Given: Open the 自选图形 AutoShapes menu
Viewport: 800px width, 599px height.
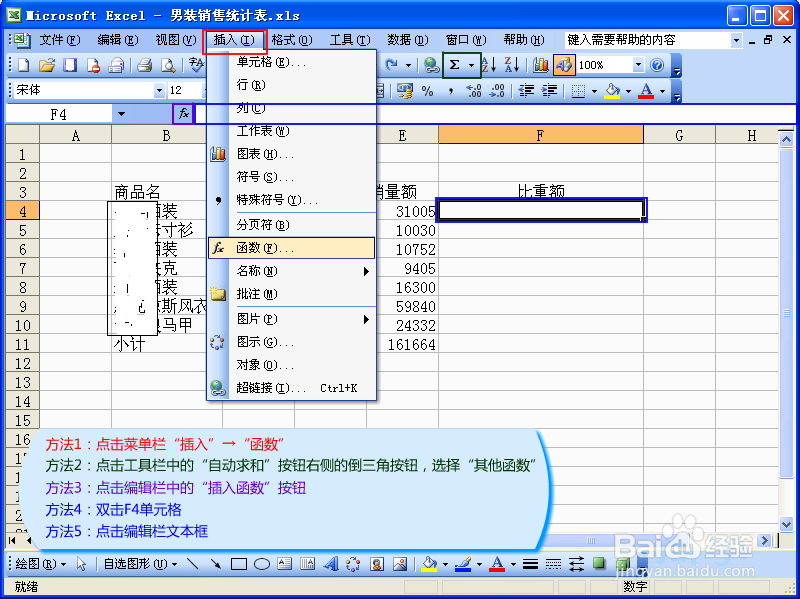Looking at the screenshot, I should point(140,564).
